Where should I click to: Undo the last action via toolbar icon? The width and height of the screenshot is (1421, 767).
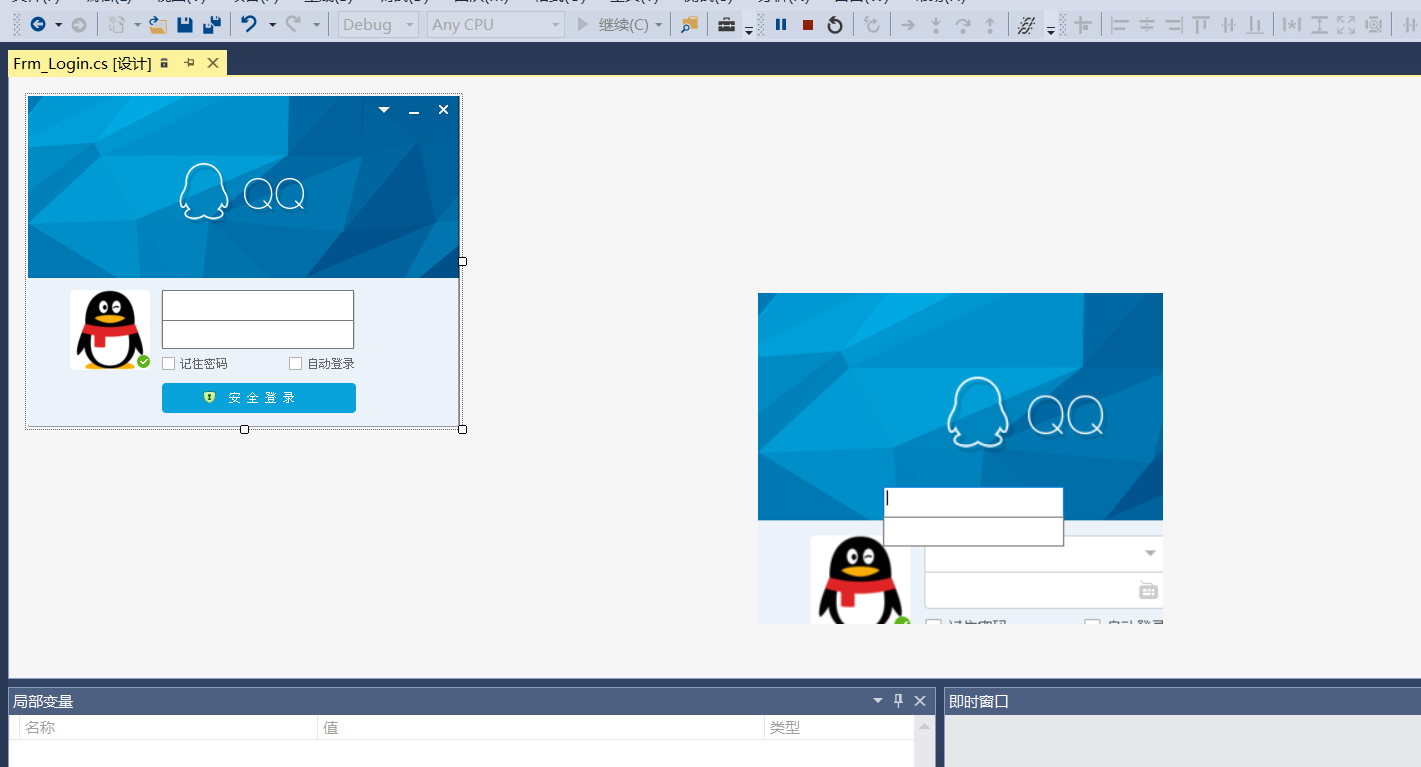click(249, 25)
